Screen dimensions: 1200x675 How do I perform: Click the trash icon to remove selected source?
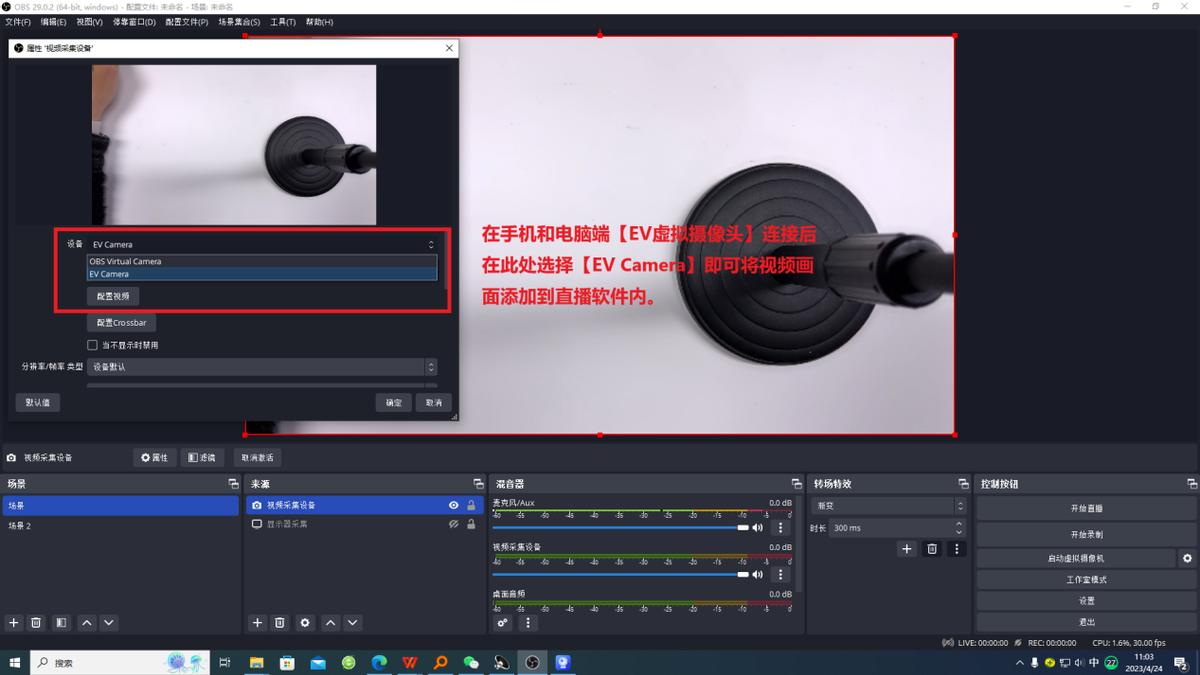click(x=280, y=622)
